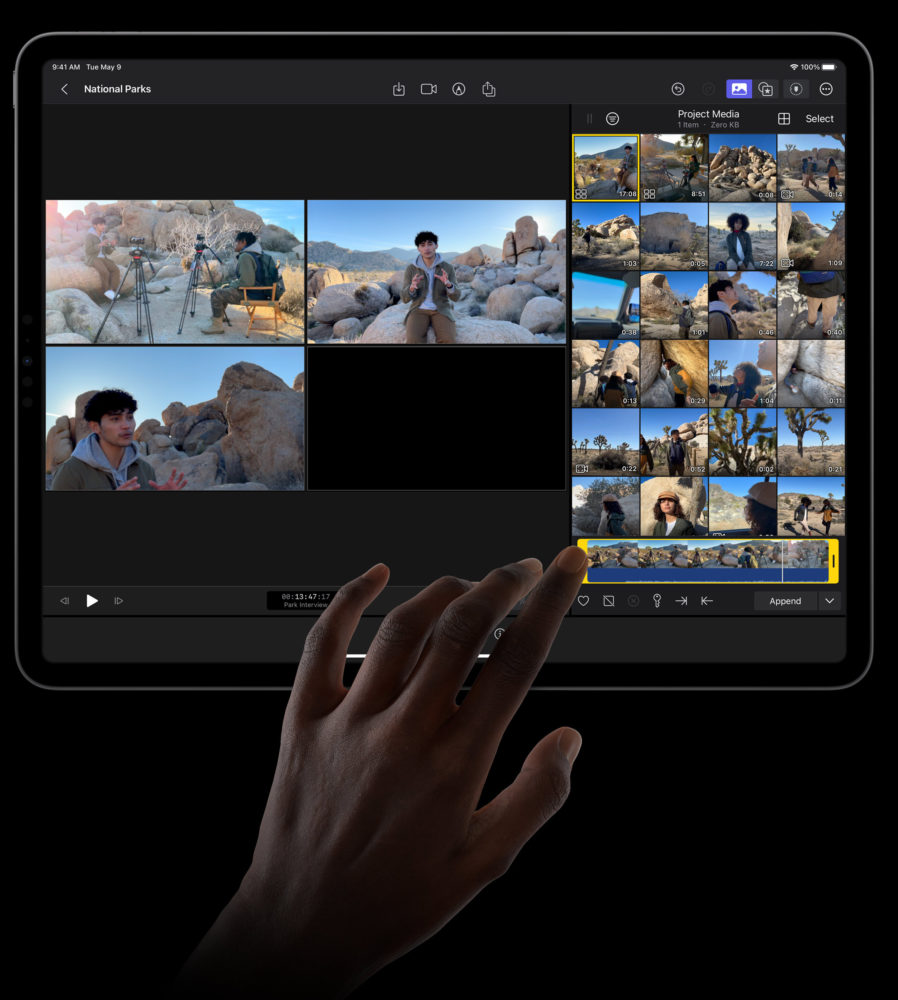Select the 1:01 clip thumbnail
The width and height of the screenshot is (898, 1000).
tap(674, 305)
